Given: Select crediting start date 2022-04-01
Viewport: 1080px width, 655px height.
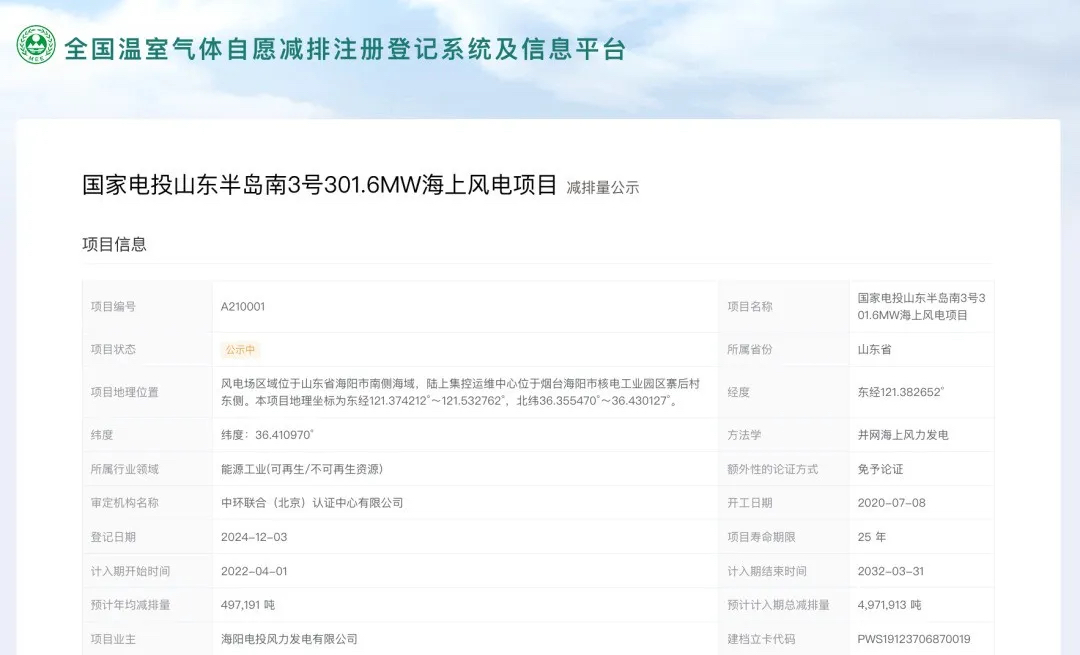Looking at the screenshot, I should (254, 571).
